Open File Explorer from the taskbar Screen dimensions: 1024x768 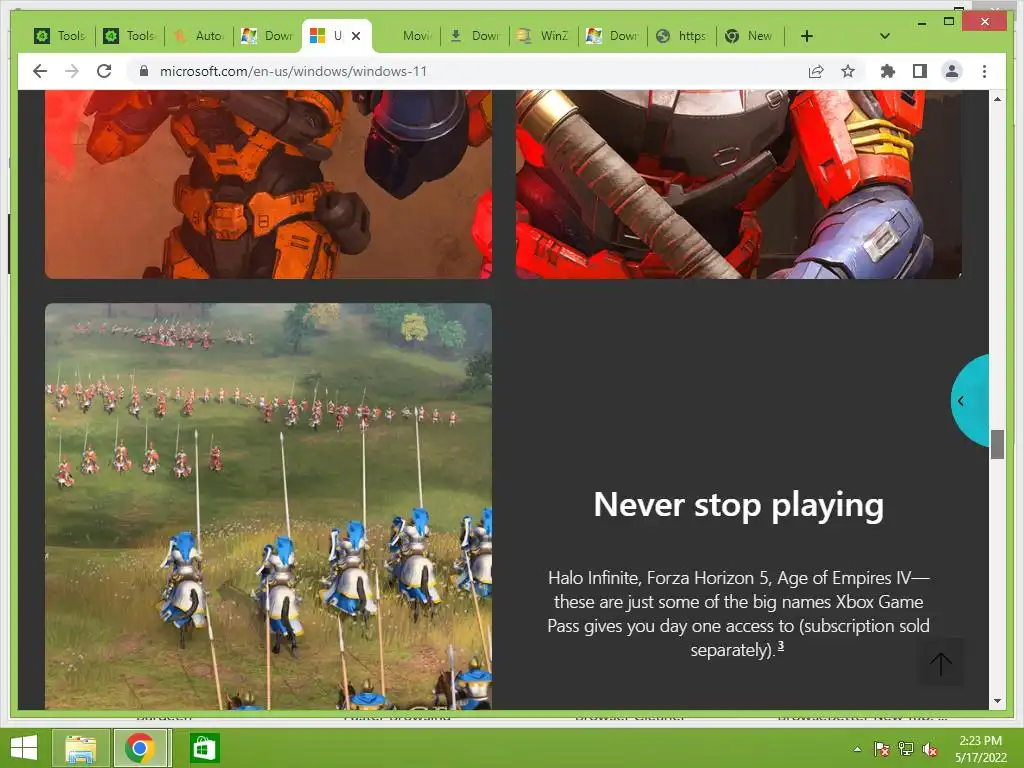(x=80, y=748)
